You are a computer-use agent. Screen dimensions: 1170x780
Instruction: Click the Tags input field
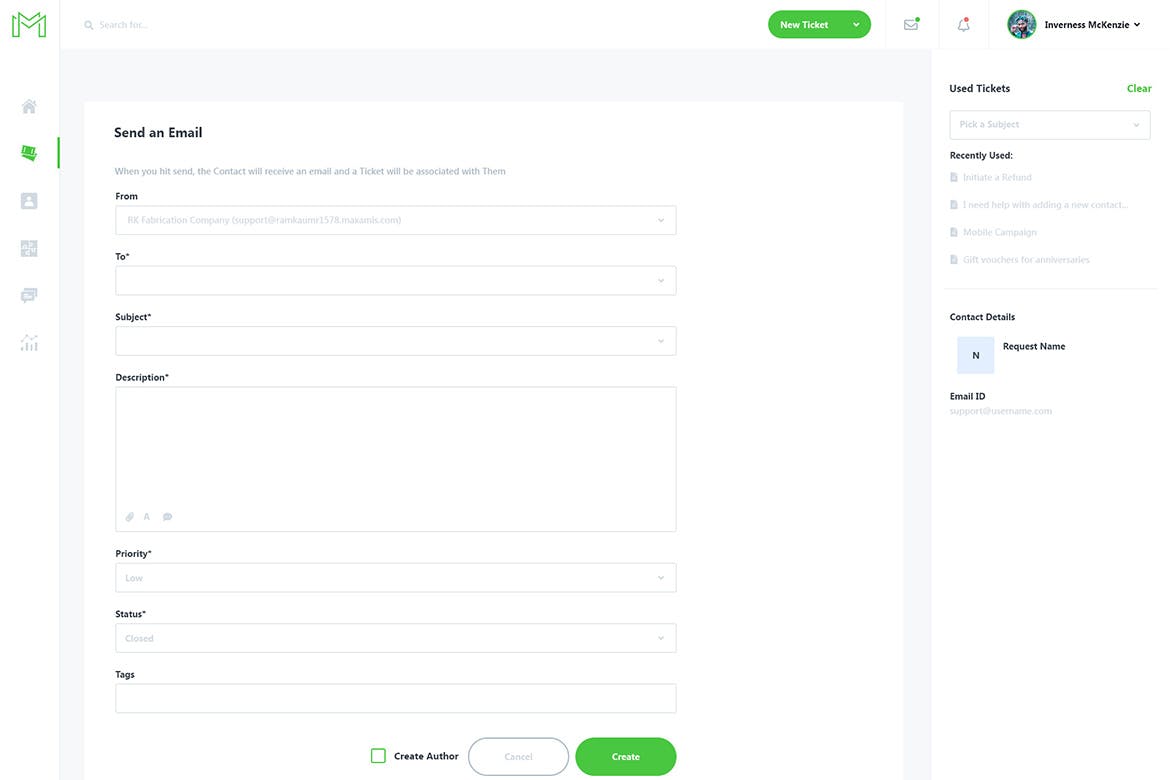[395, 698]
